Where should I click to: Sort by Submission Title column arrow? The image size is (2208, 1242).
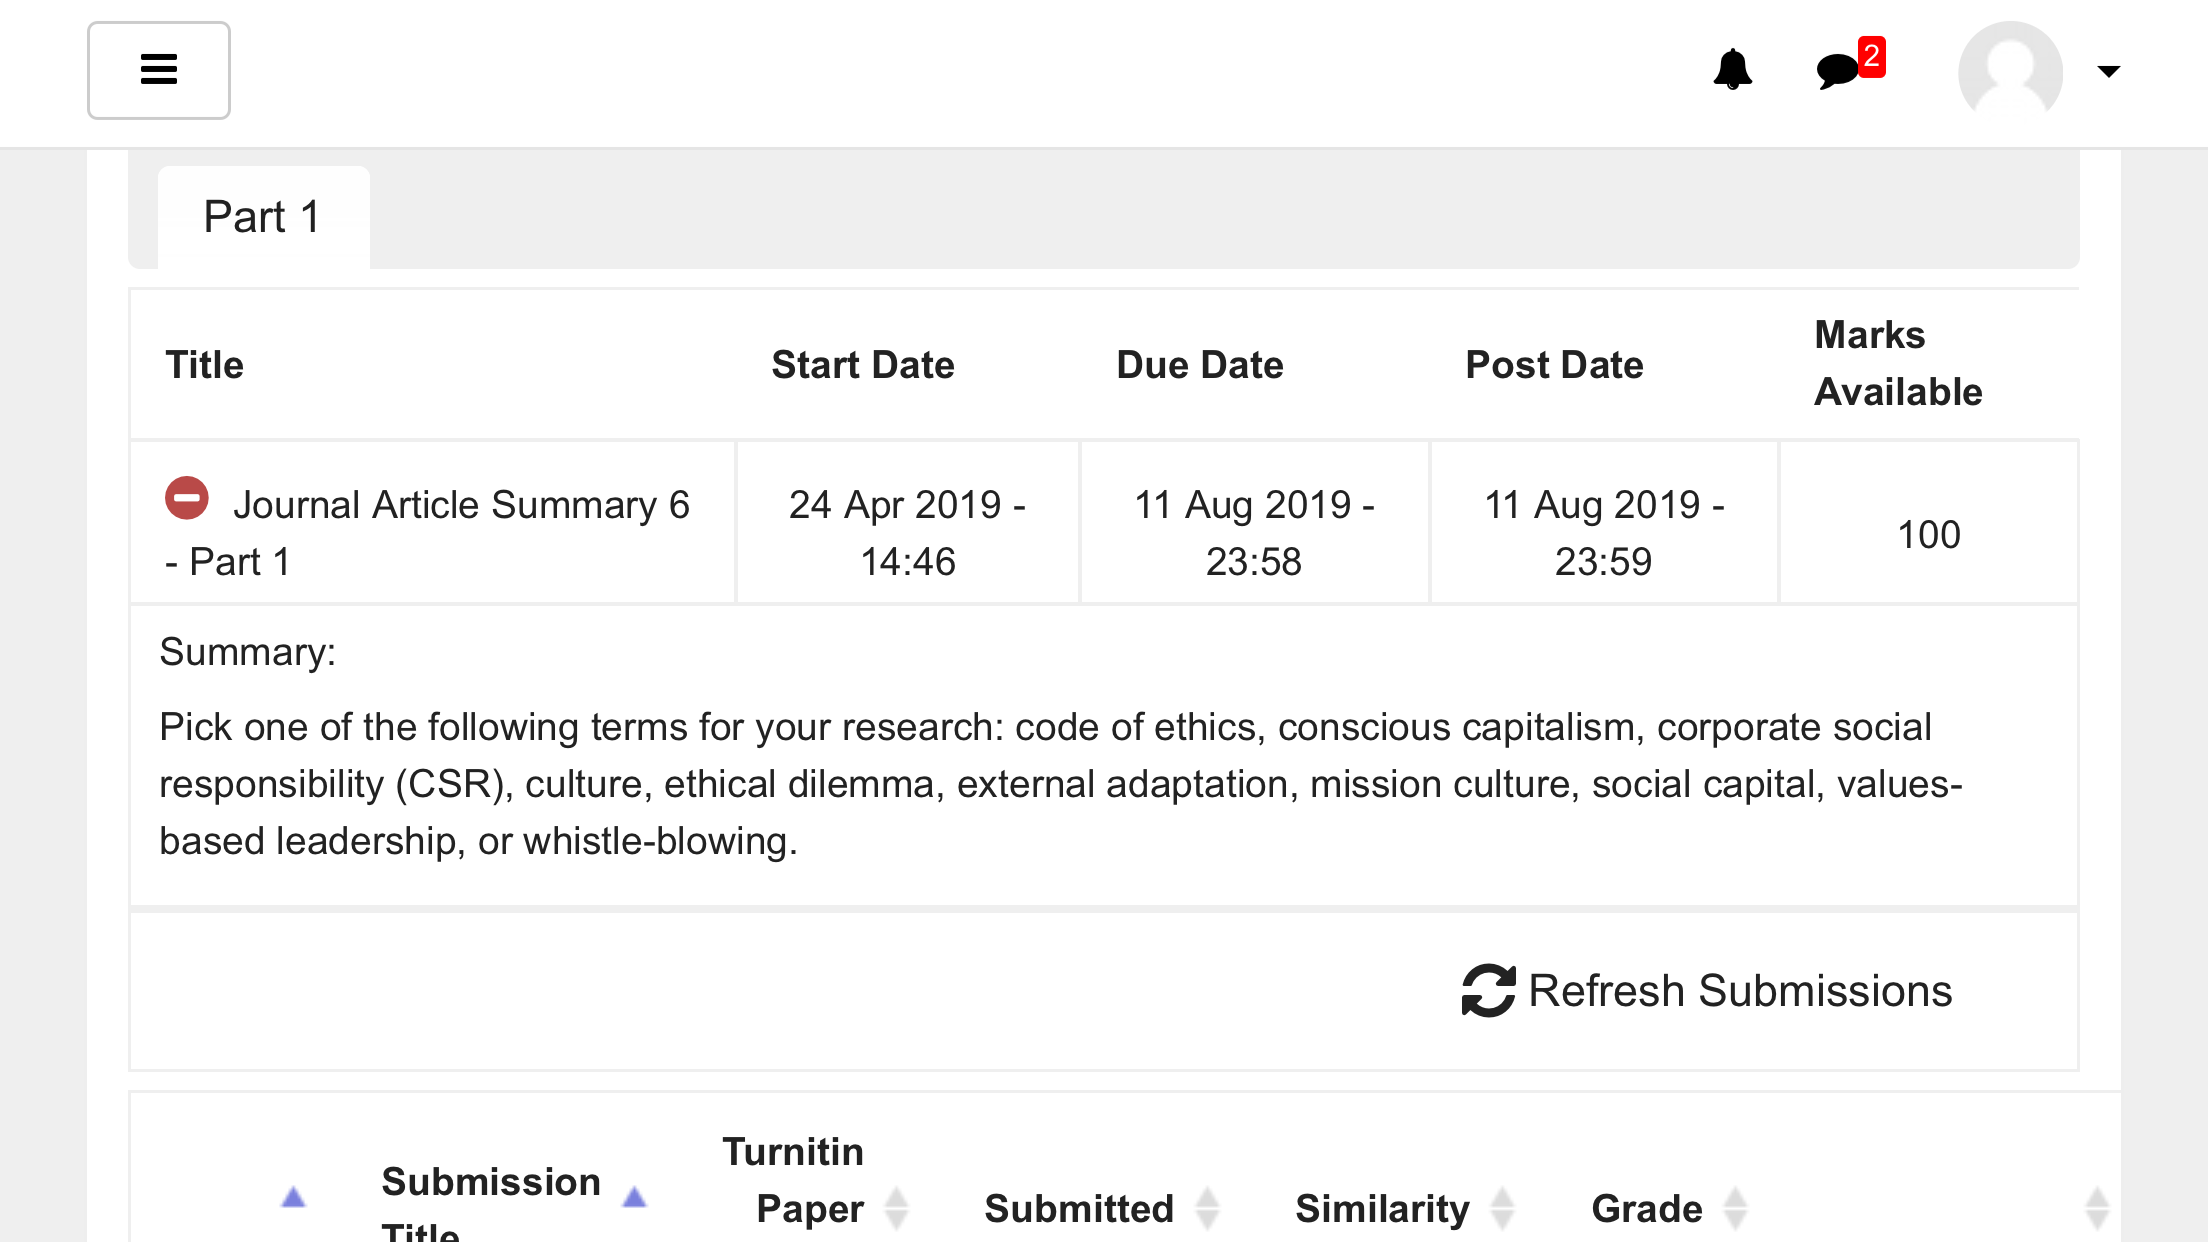pos(634,1197)
